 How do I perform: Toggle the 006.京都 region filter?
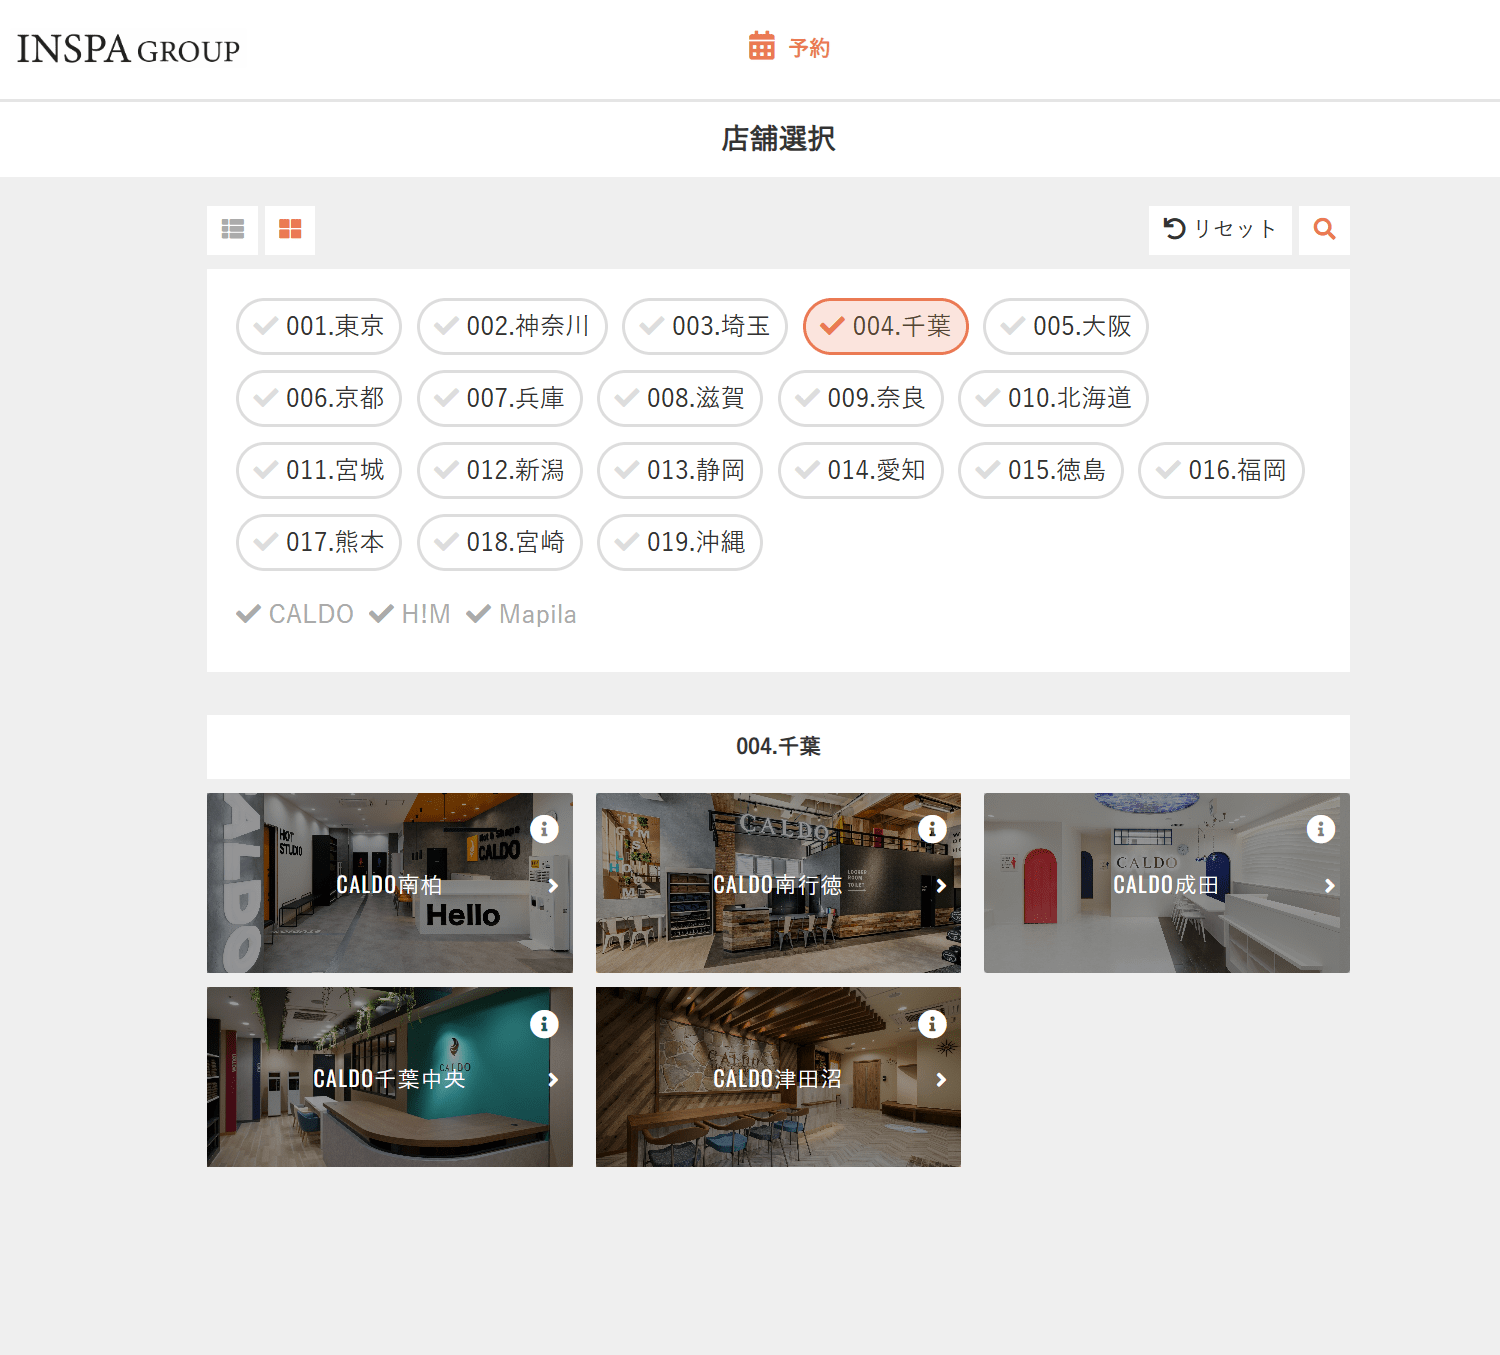click(x=319, y=398)
